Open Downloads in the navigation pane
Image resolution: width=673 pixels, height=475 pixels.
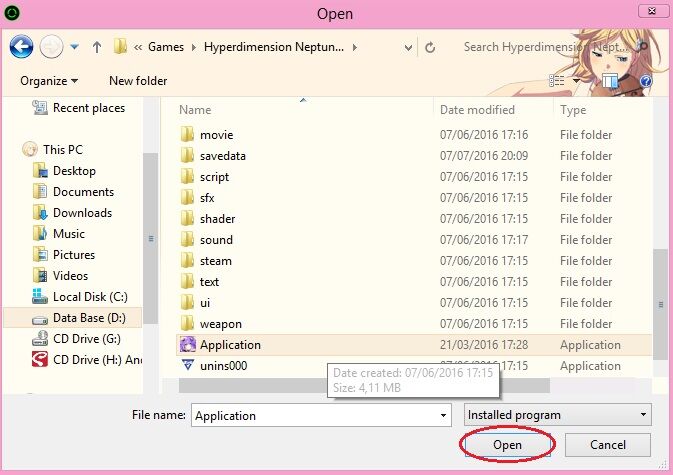[x=73, y=212]
